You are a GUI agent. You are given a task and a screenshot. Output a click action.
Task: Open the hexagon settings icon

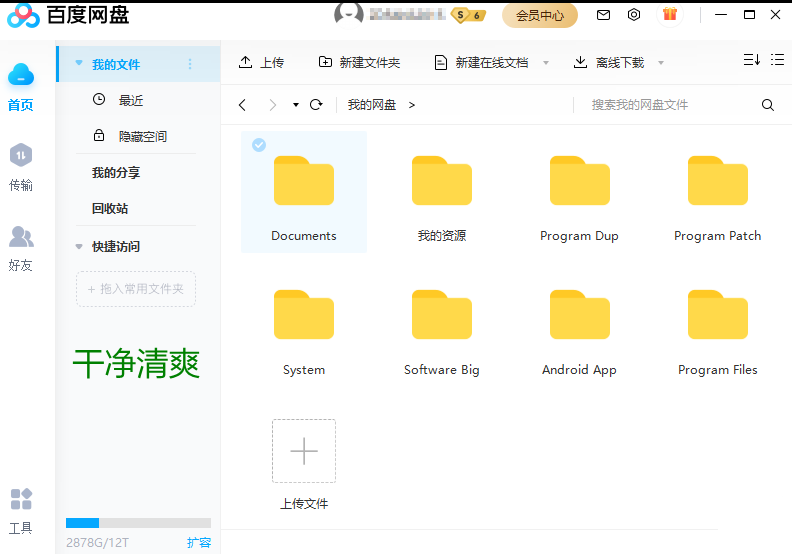click(x=634, y=15)
